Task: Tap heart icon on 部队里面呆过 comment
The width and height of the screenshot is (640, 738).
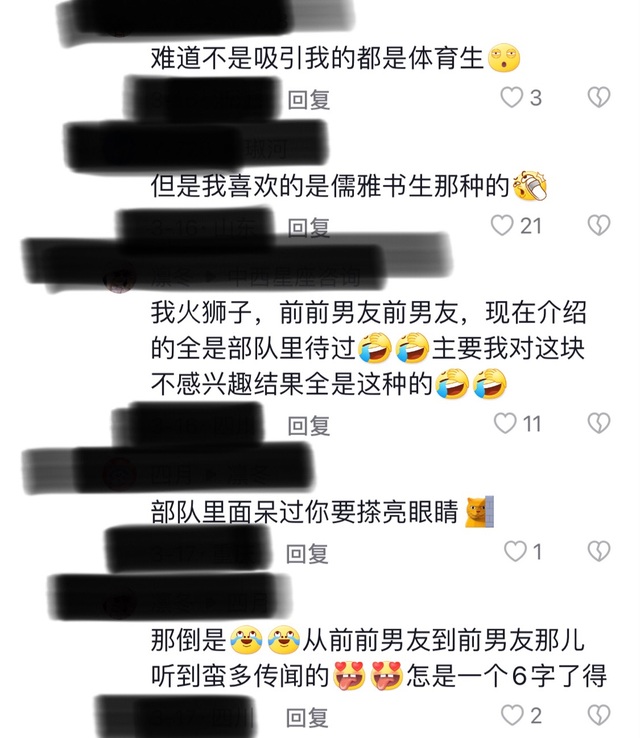Action: point(515,551)
